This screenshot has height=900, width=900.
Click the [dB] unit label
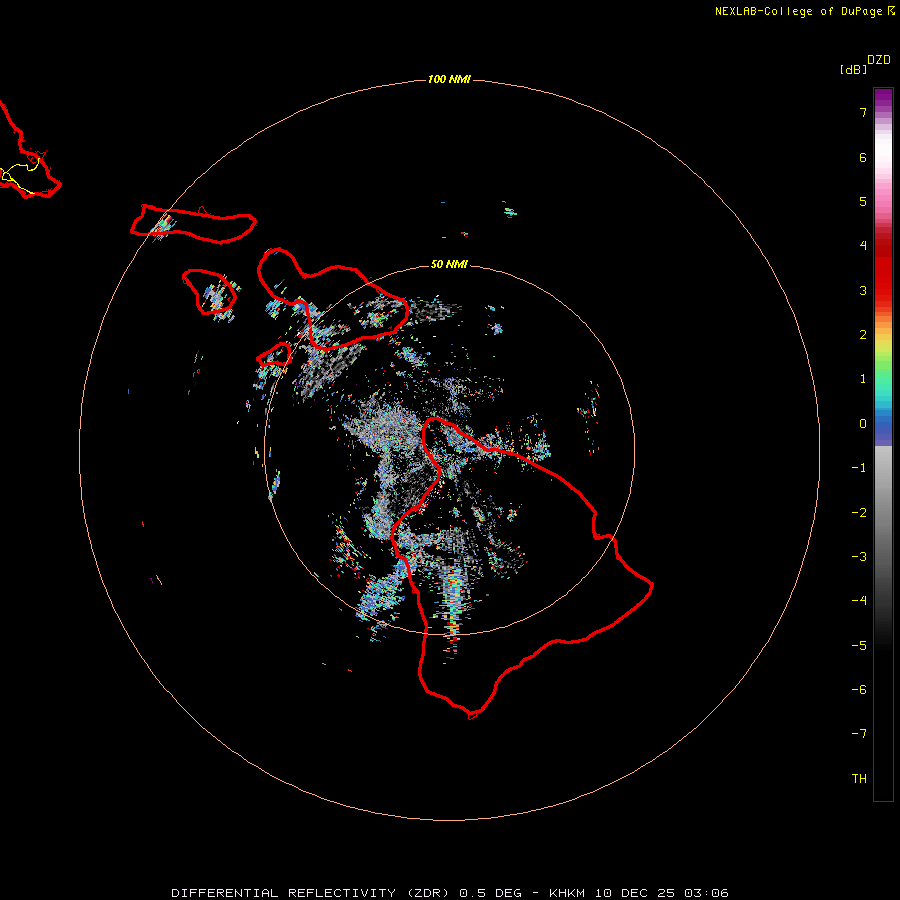tap(854, 69)
